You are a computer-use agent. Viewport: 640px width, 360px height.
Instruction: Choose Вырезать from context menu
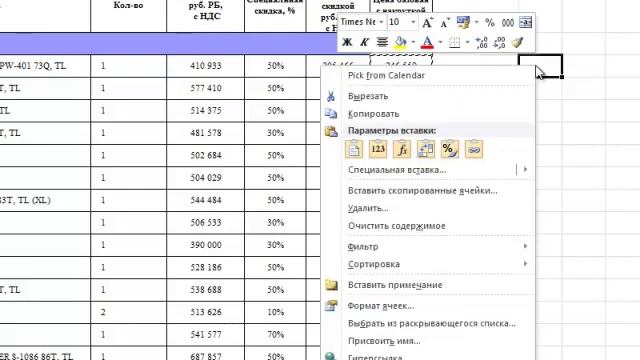[x=368, y=96]
